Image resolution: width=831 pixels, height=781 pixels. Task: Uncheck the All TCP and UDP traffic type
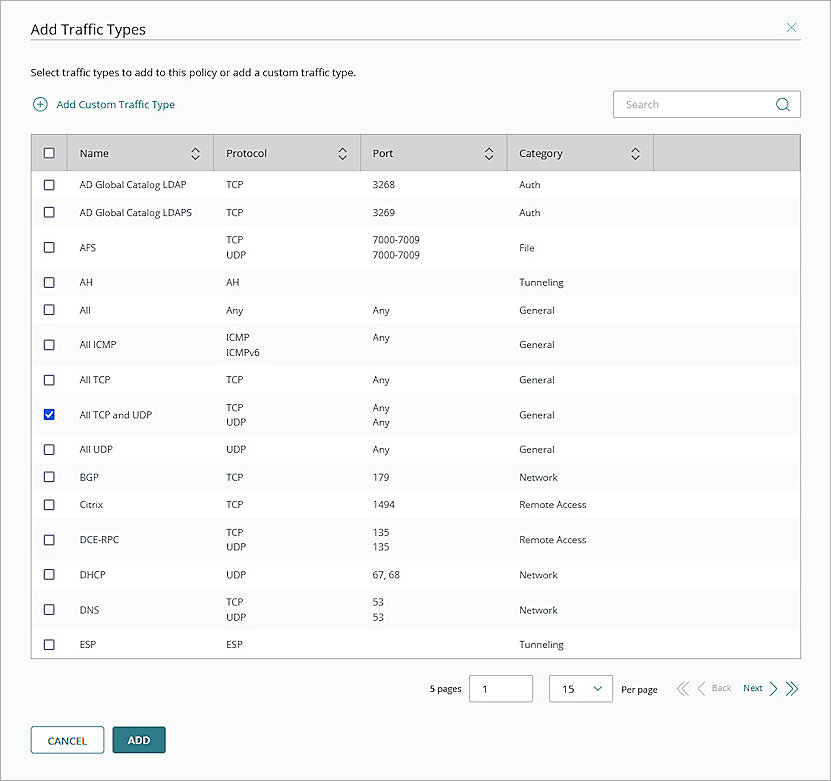click(49, 414)
